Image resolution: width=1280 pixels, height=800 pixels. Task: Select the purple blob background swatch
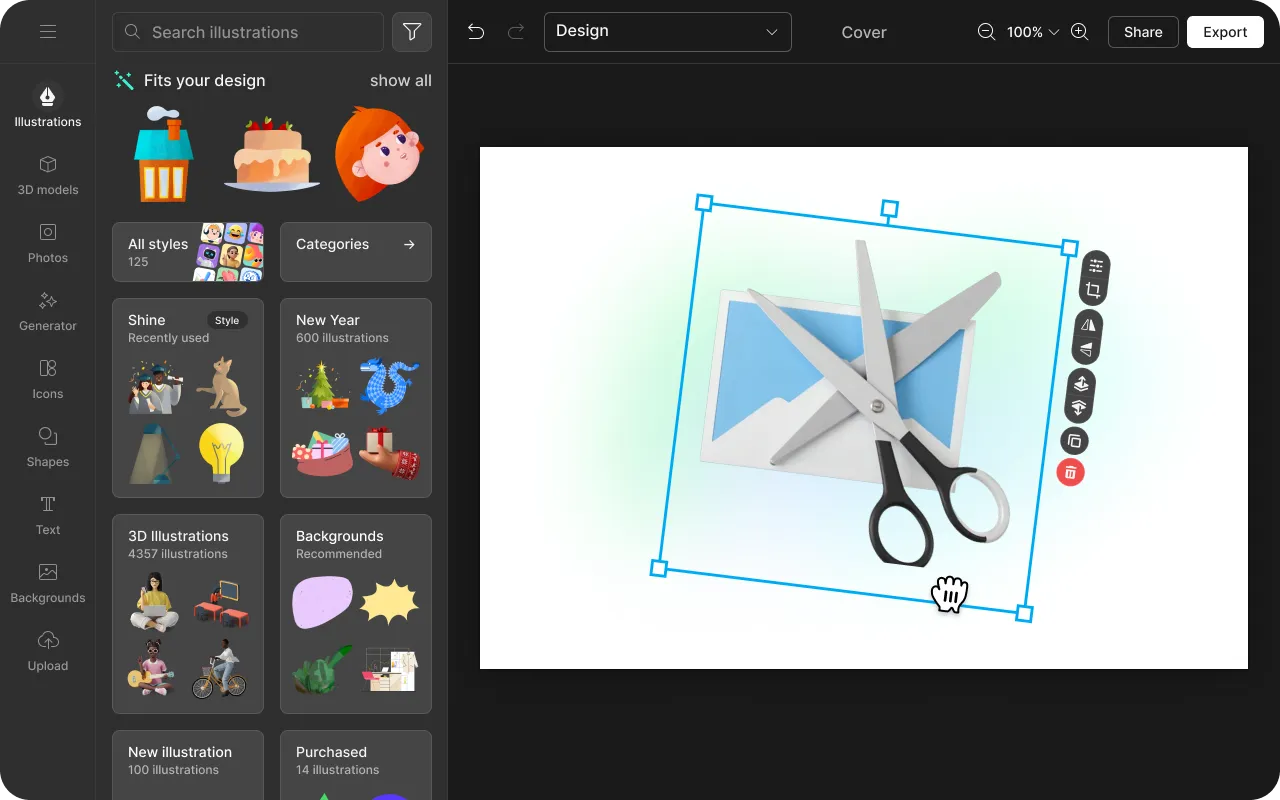pyautogui.click(x=322, y=602)
